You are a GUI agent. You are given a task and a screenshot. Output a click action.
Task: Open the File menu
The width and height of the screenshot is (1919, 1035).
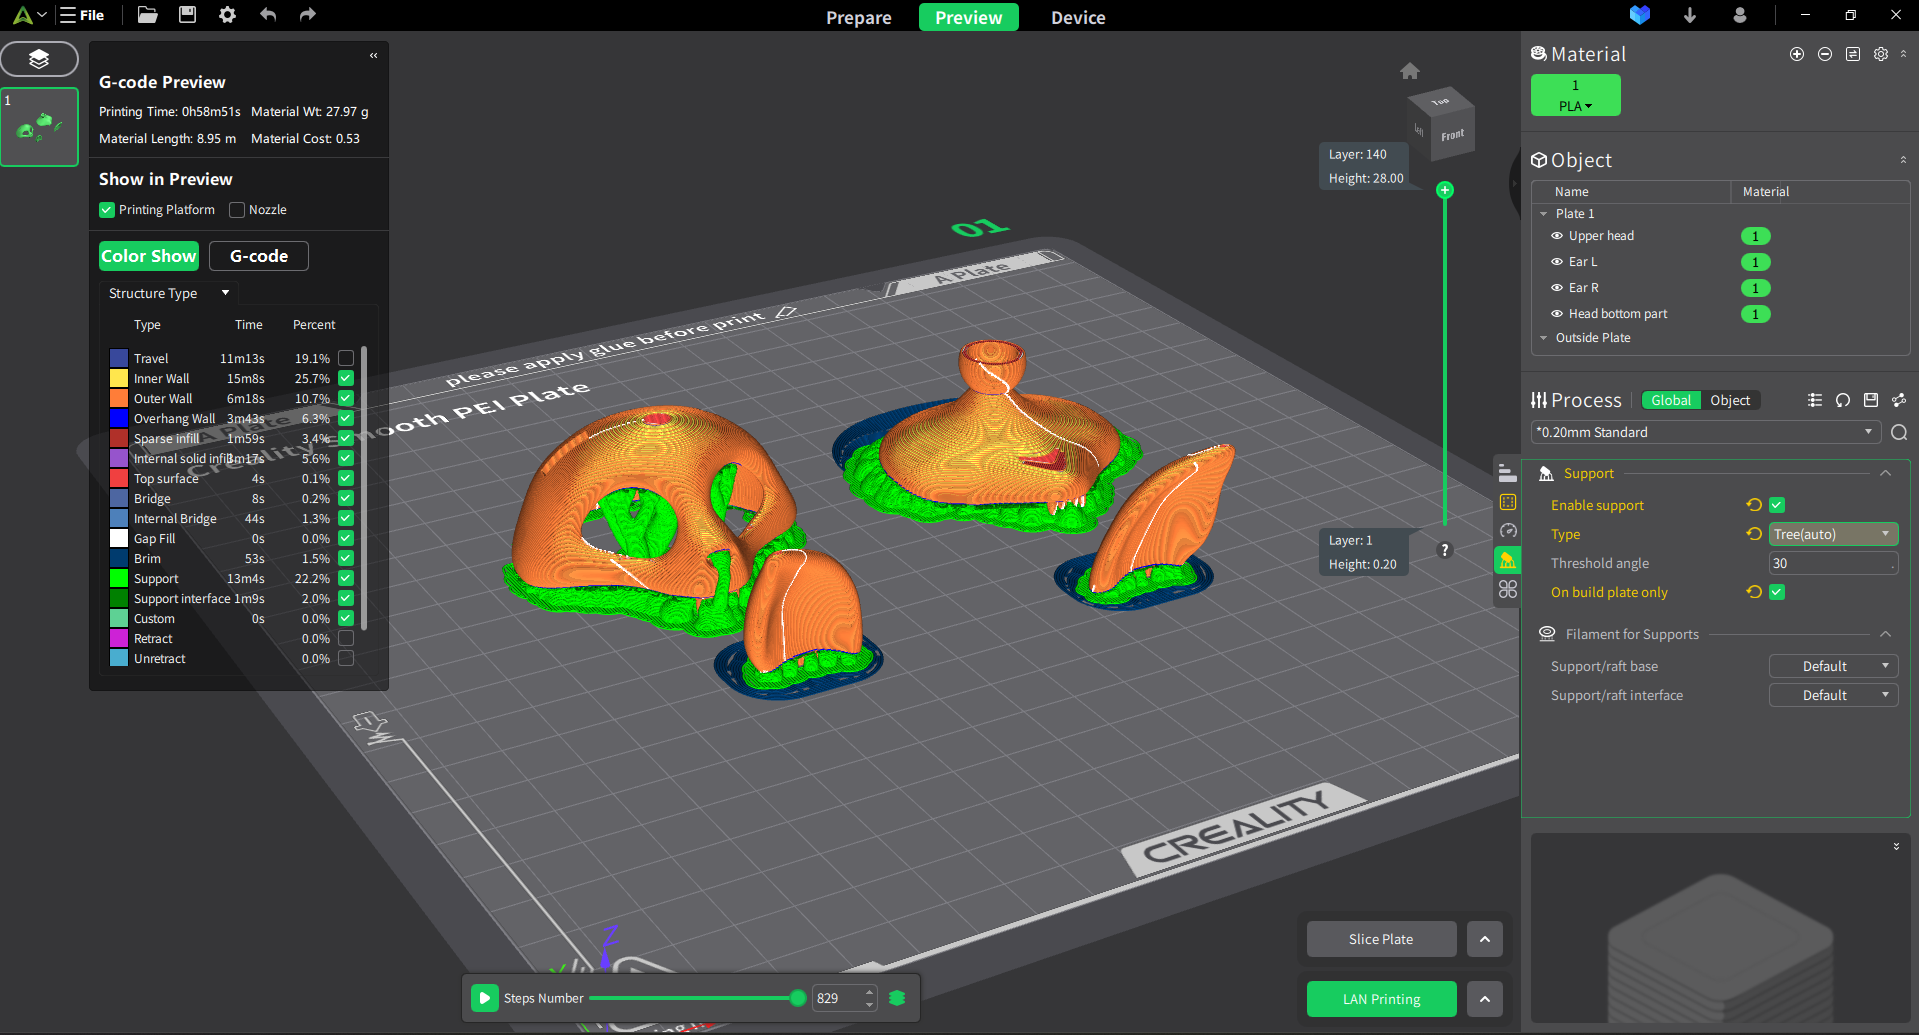tap(82, 15)
